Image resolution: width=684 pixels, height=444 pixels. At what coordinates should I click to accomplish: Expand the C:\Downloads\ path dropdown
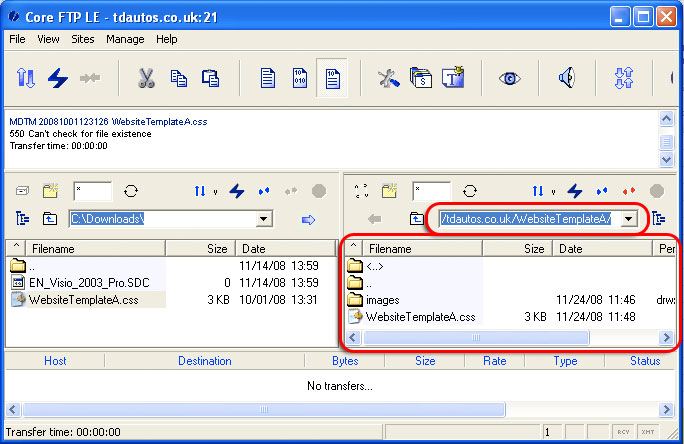click(263, 219)
